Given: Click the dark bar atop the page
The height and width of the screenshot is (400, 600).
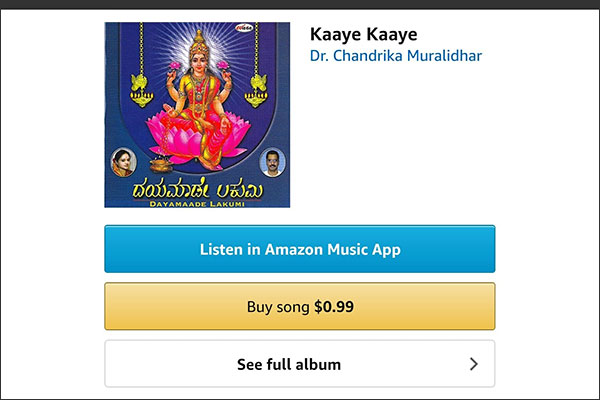Looking at the screenshot, I should (300, 4).
